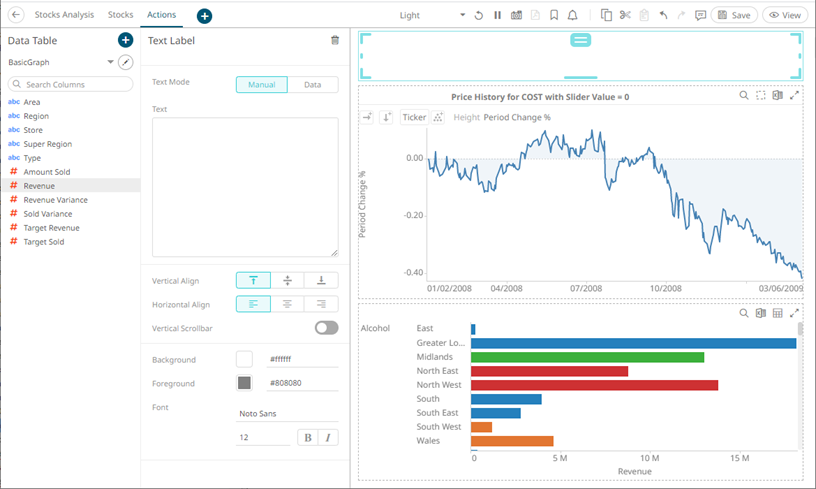
Task: Undo the last action in toolbar
Action: (x=663, y=15)
